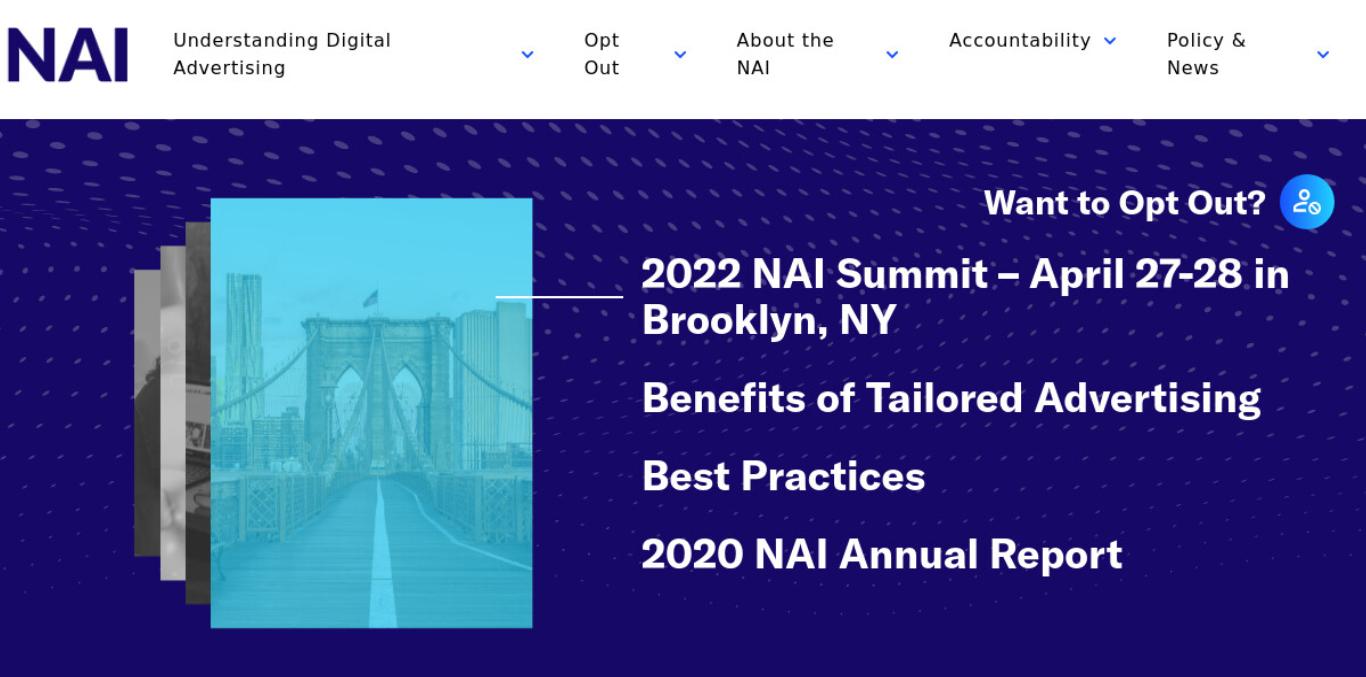The image size is (1366, 677).
Task: Expand the Accountability menu chevron
Action: tap(1109, 41)
